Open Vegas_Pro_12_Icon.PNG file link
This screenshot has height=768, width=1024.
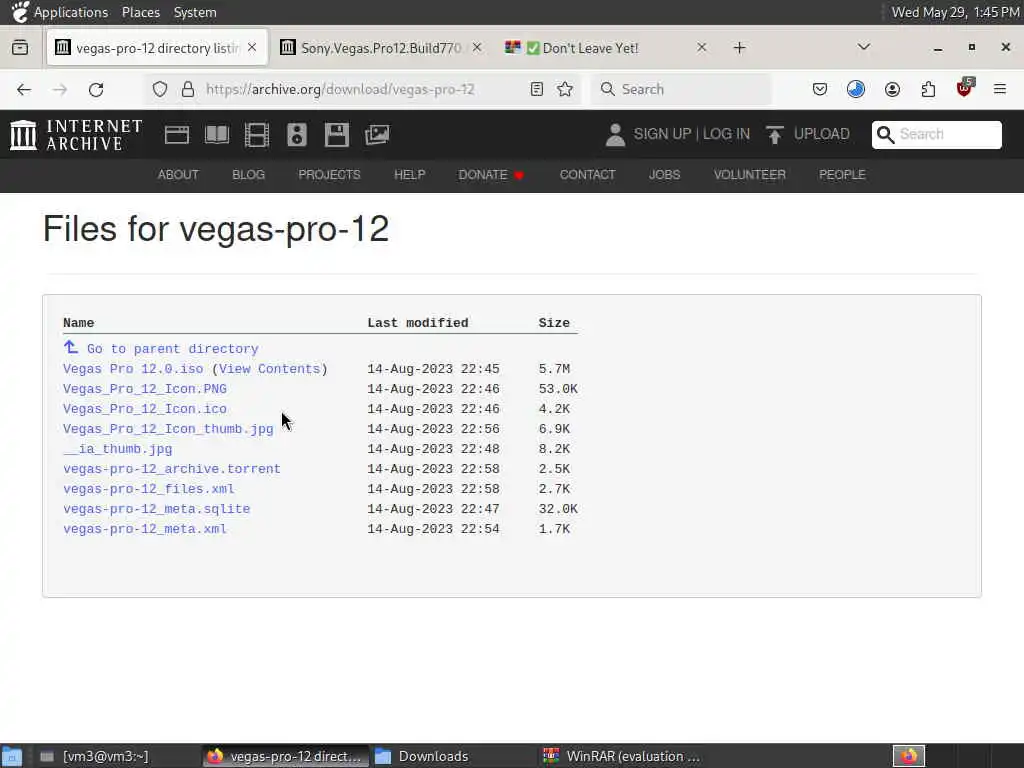[145, 389]
